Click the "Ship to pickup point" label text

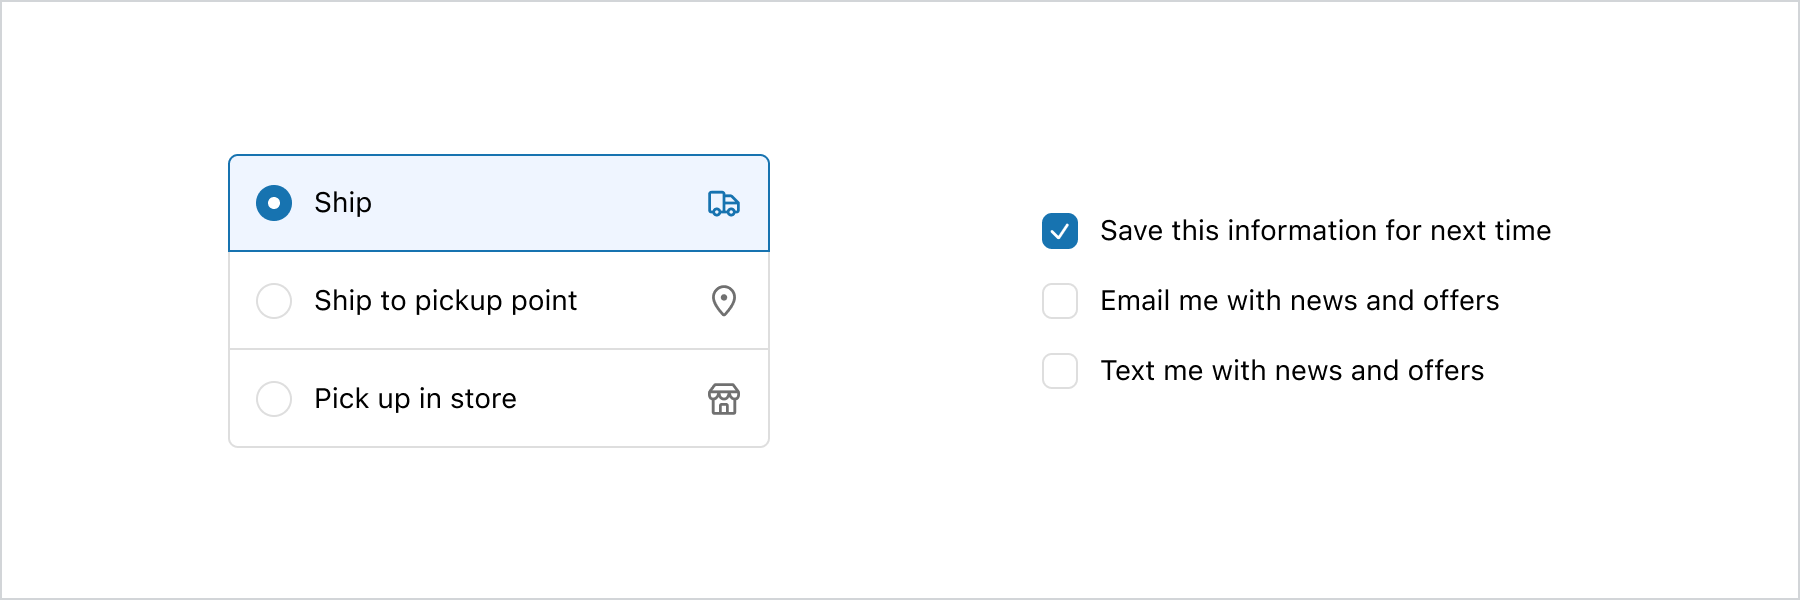[x=445, y=301]
